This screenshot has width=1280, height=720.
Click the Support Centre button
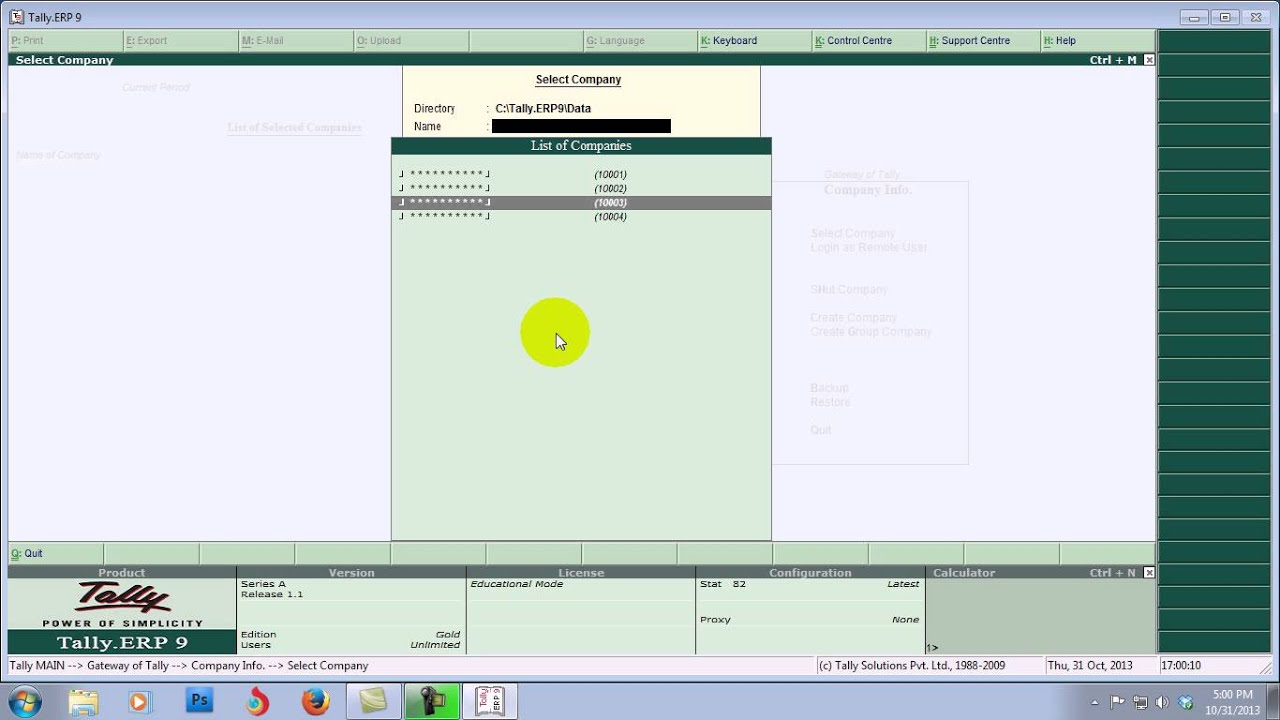click(x=984, y=41)
